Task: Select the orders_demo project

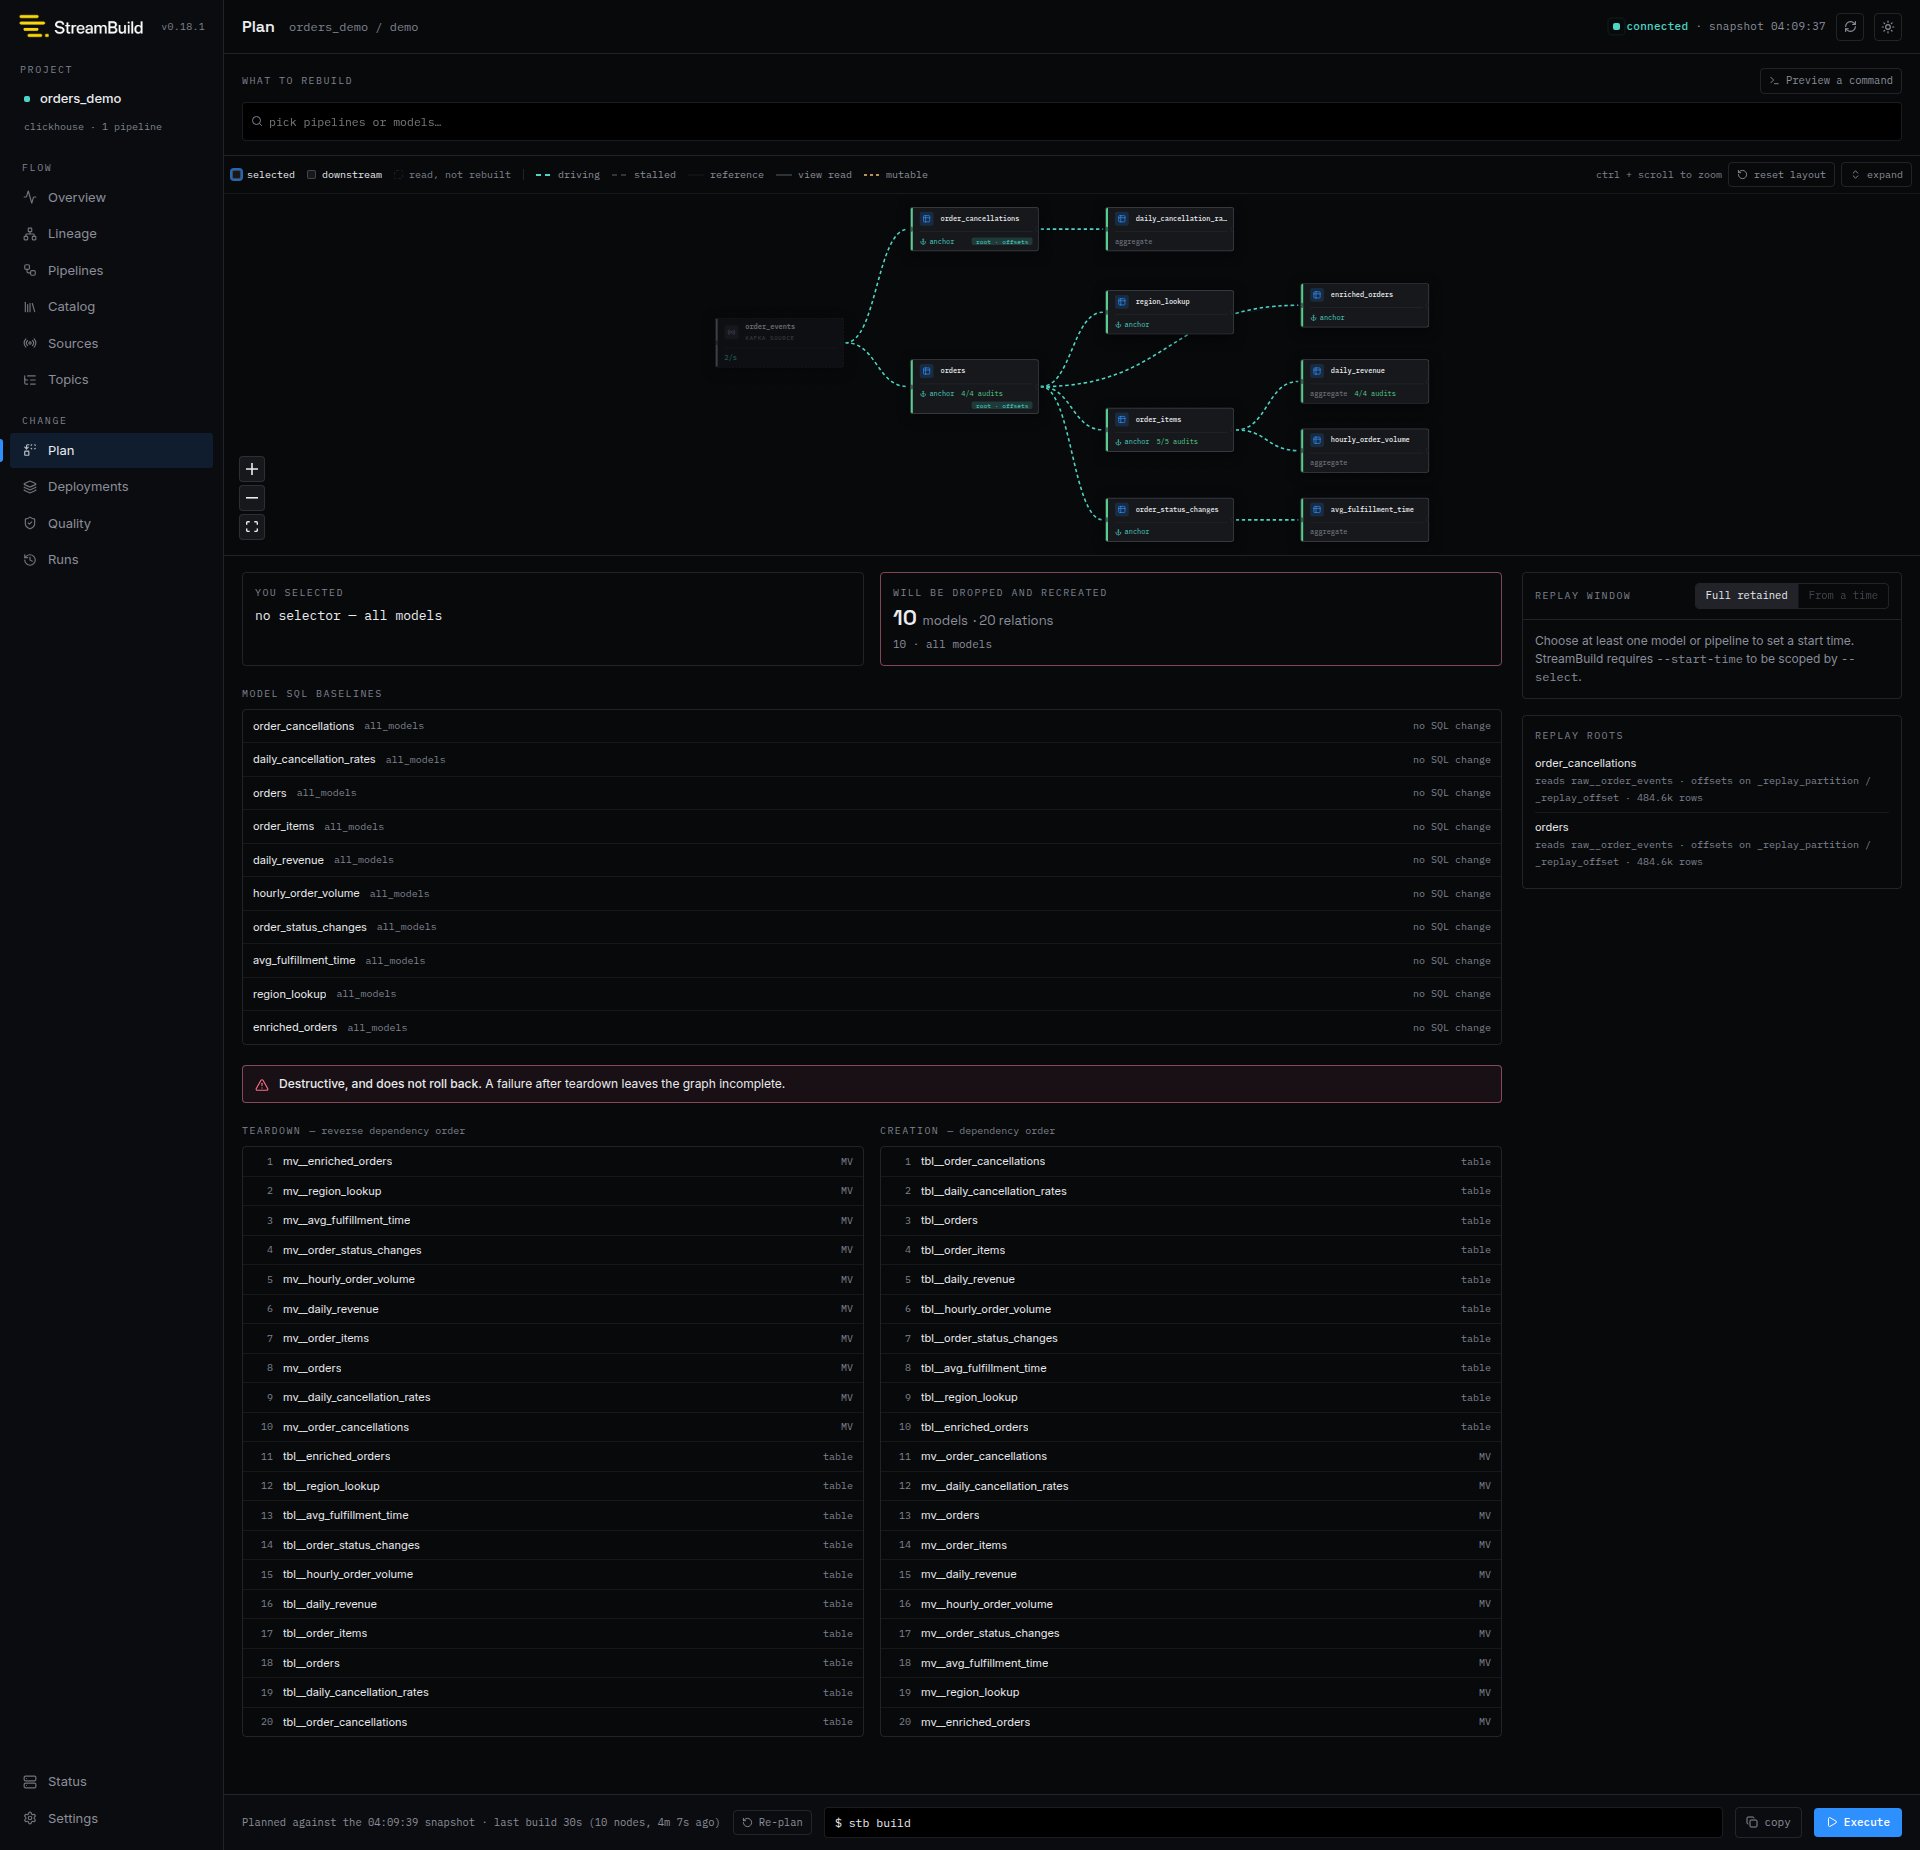Action: coord(80,99)
